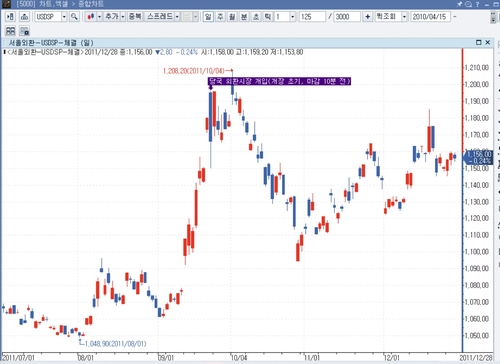Image resolution: width=500 pixels, height=364 pixels.
Task: Click the 2011/12/28 date axis label
Action: 476,358
